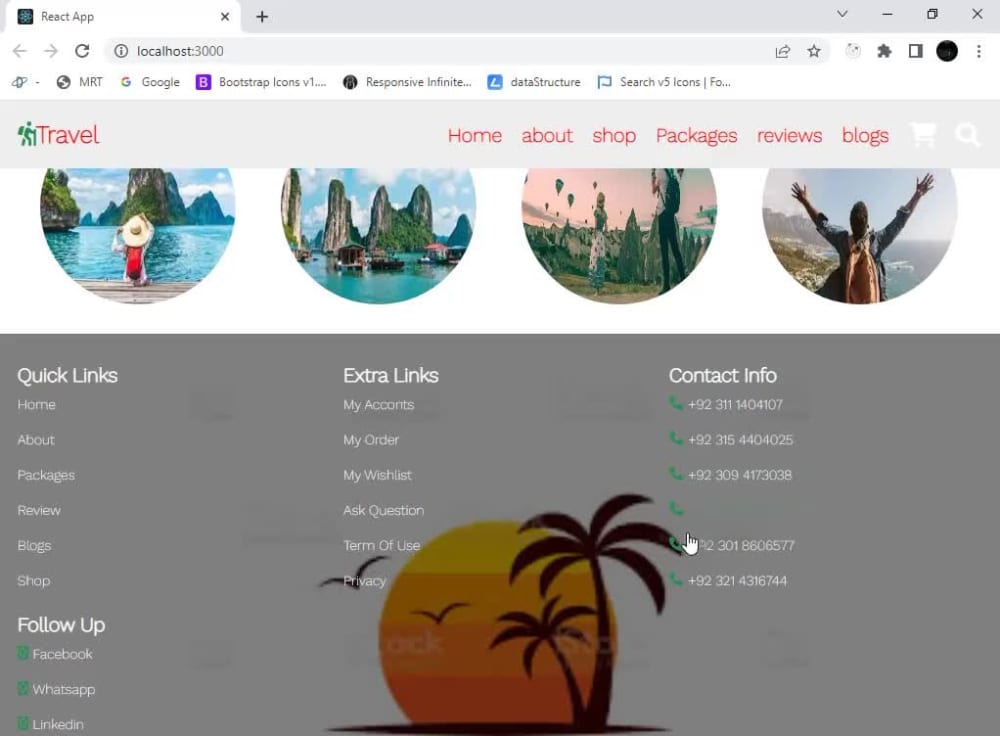The width and height of the screenshot is (1000, 736).
Task: Click the search icon in the navbar
Action: (x=967, y=134)
